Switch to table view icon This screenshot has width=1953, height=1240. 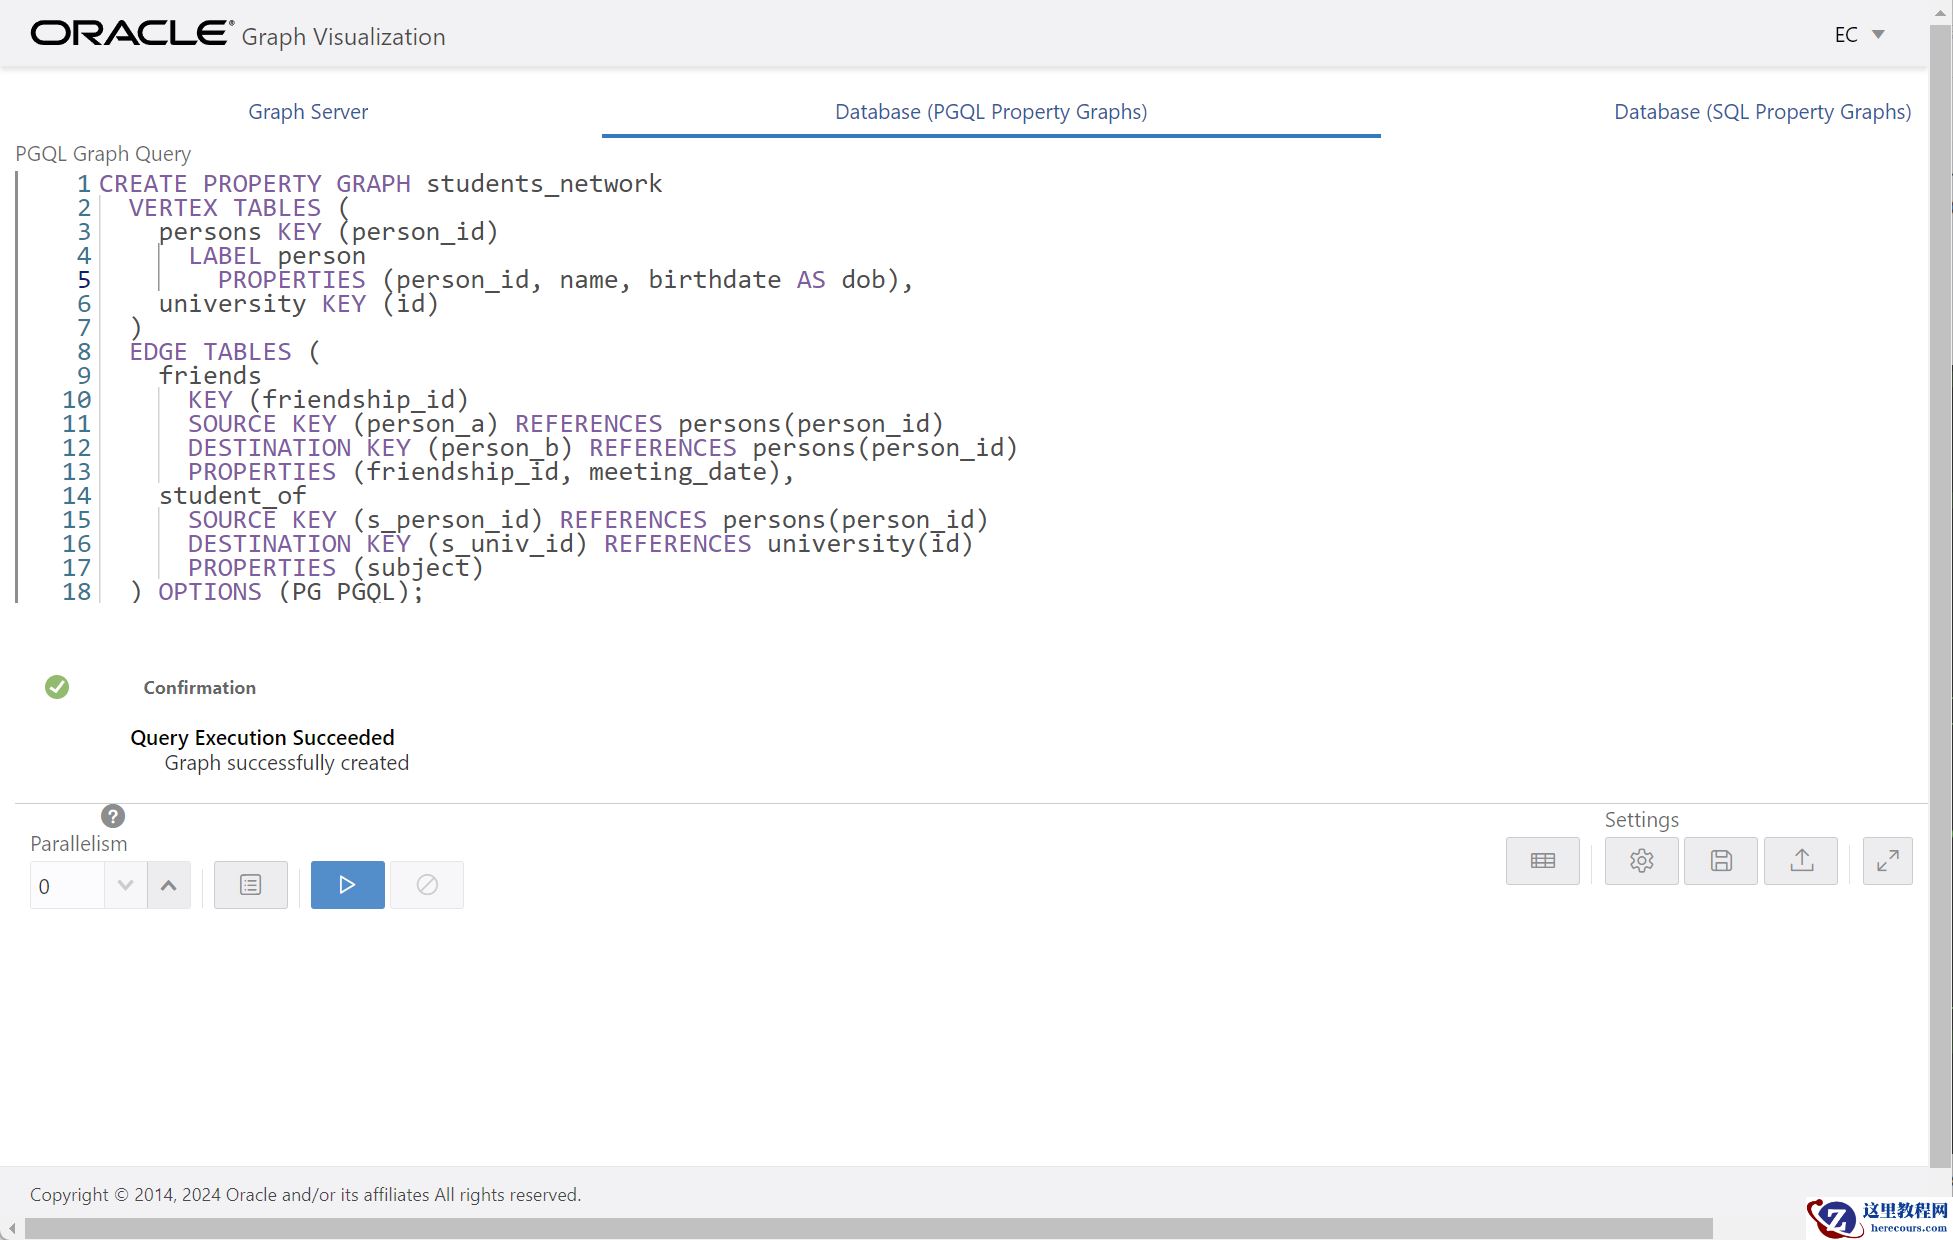point(1542,861)
